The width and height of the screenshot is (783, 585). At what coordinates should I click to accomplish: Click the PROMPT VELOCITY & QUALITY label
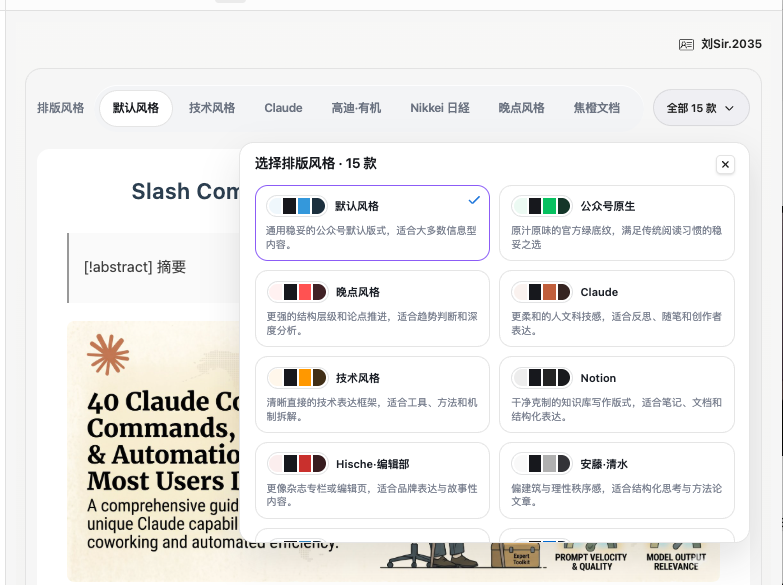[591, 562]
